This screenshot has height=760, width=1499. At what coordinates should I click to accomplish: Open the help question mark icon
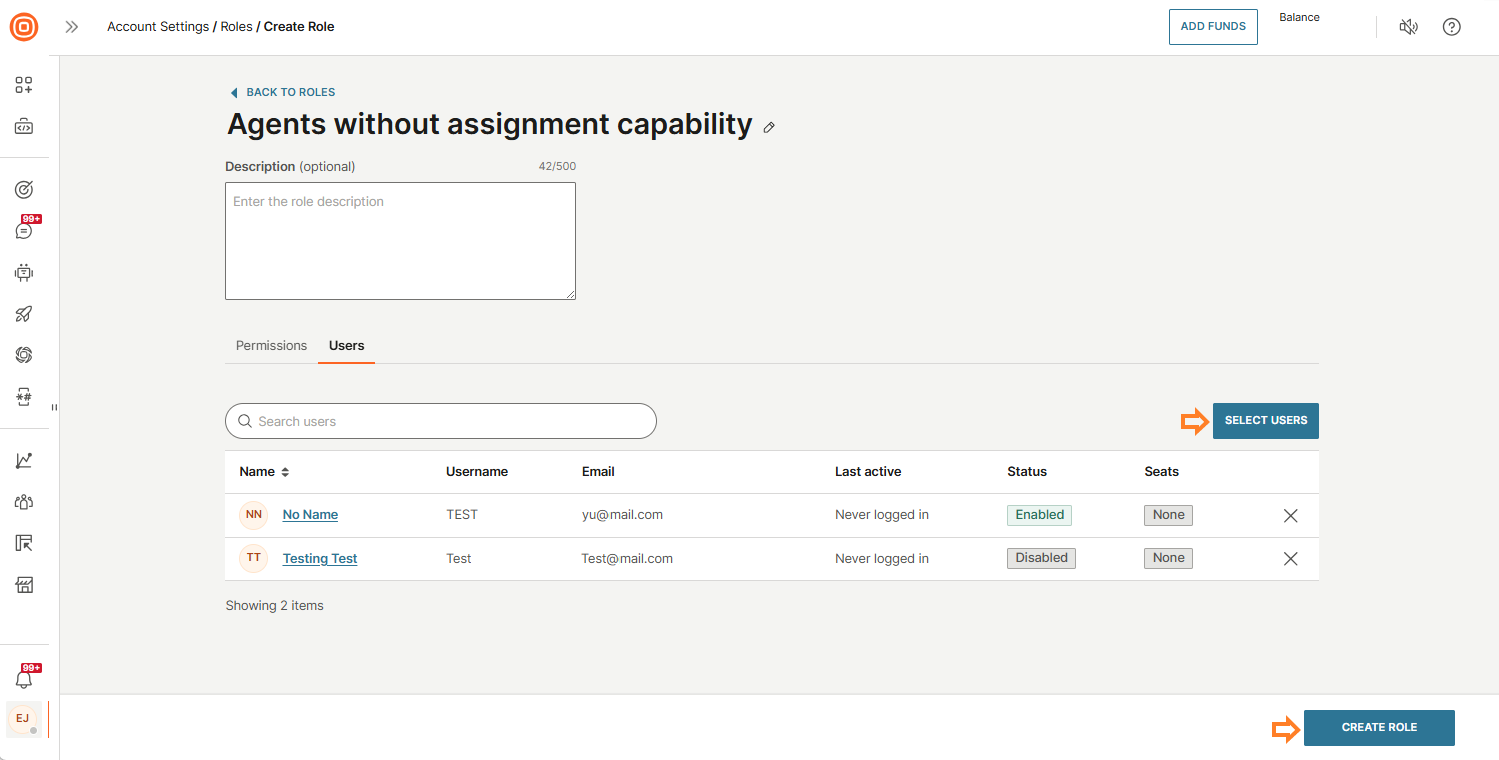[1451, 27]
